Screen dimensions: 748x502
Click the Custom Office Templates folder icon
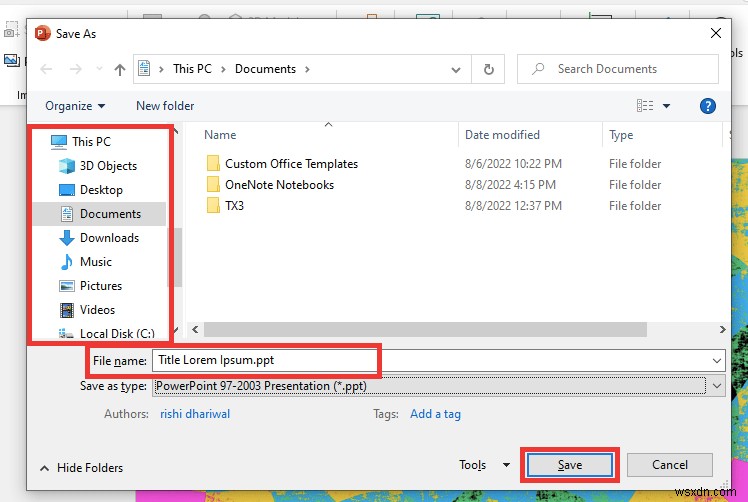click(213, 163)
